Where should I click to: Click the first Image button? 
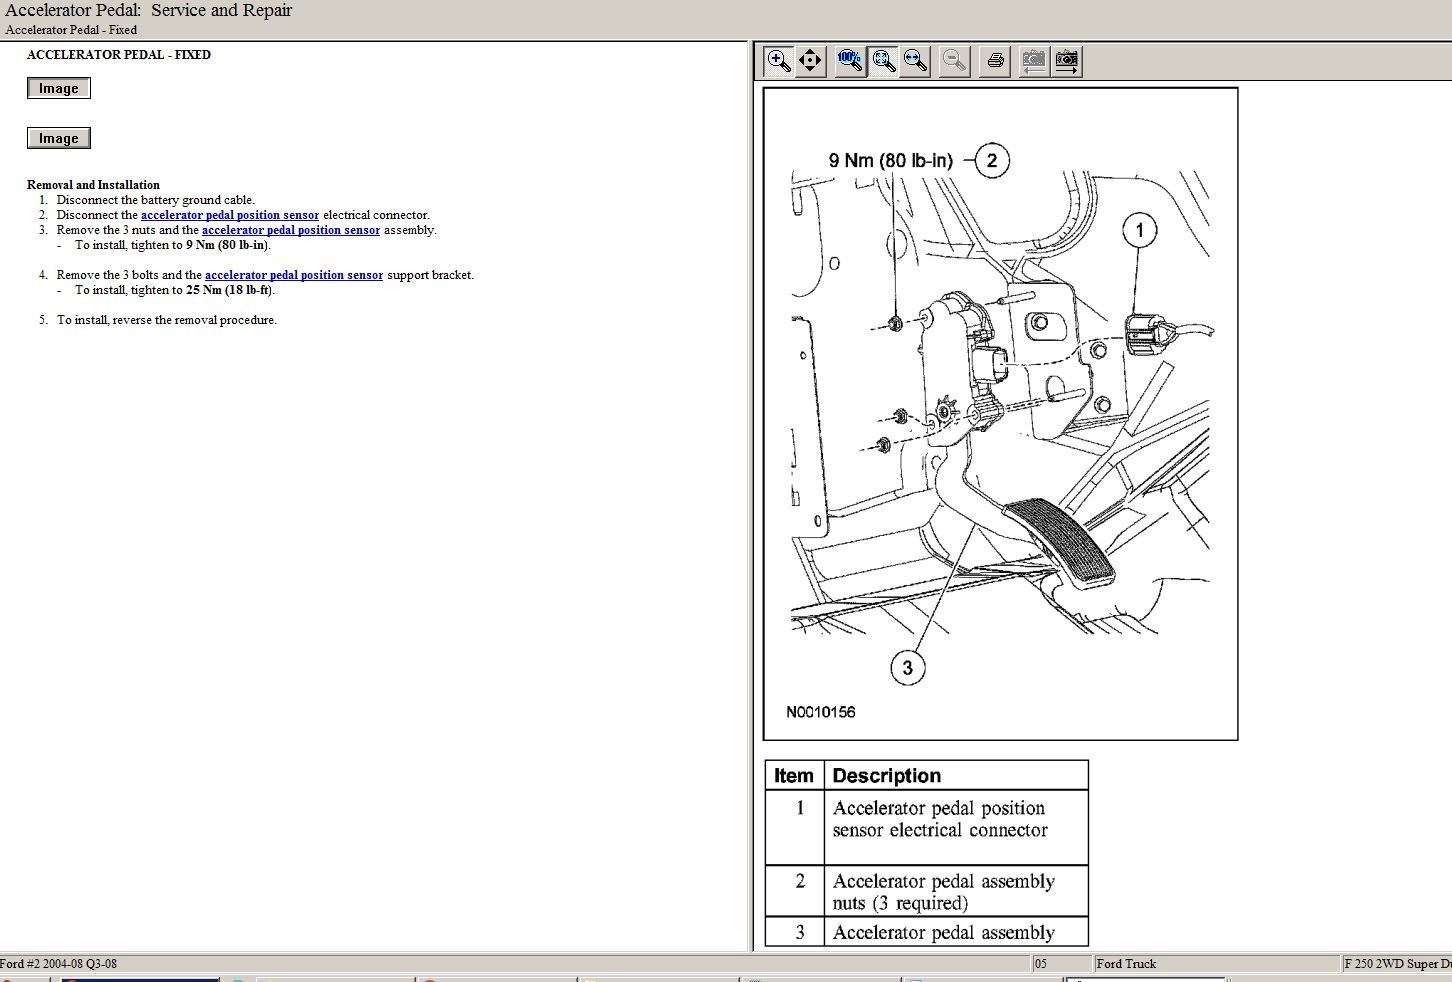pyautogui.click(x=59, y=89)
